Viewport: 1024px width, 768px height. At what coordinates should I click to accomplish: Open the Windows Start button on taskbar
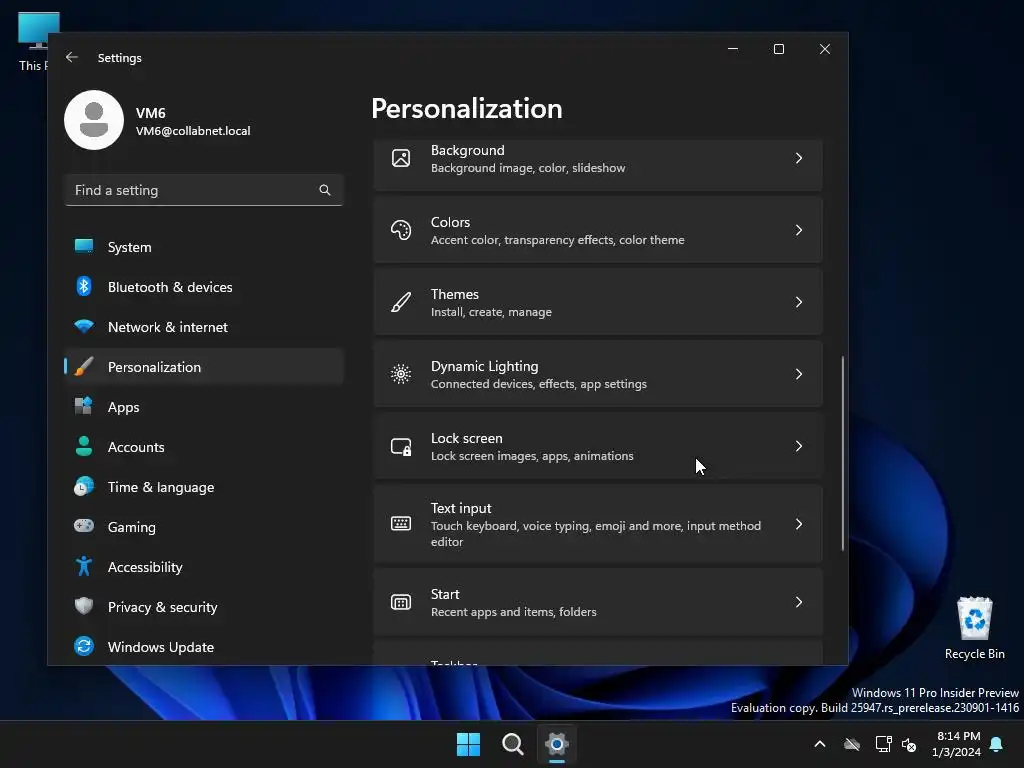(468, 744)
